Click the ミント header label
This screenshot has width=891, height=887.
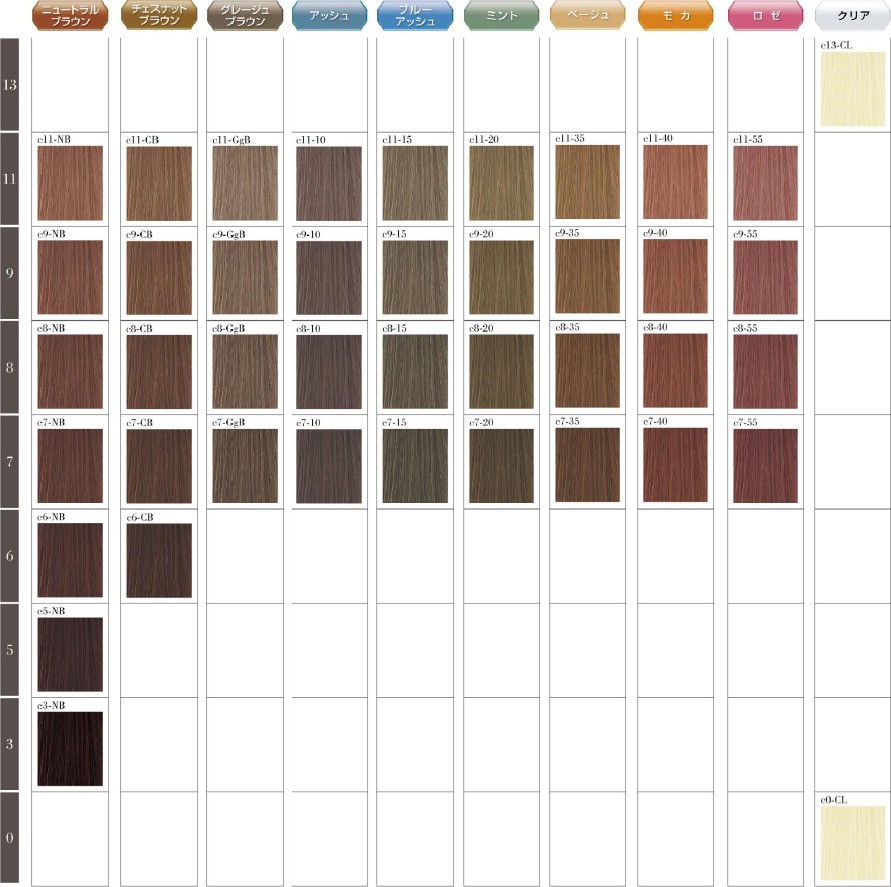(500, 14)
